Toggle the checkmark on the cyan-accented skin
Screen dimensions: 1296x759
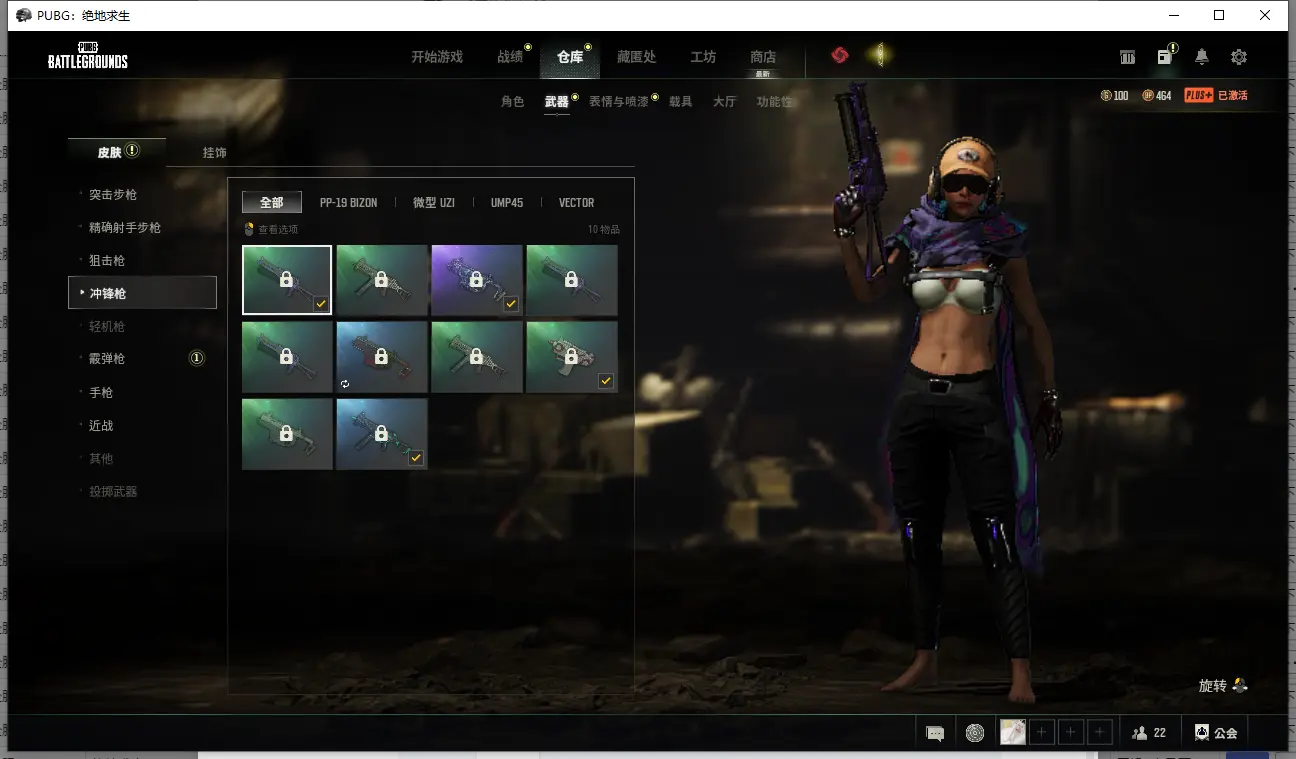click(x=416, y=458)
